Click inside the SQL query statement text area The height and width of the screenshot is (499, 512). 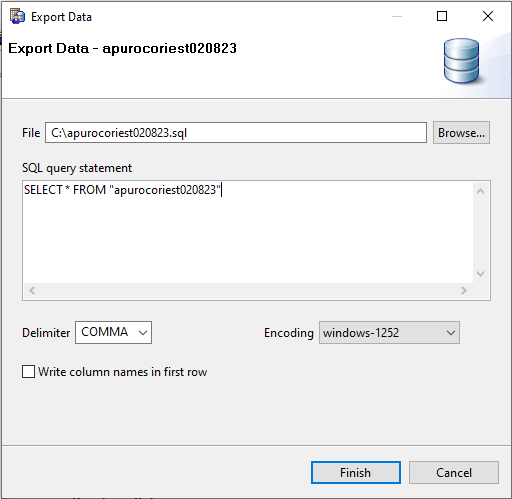(x=248, y=232)
